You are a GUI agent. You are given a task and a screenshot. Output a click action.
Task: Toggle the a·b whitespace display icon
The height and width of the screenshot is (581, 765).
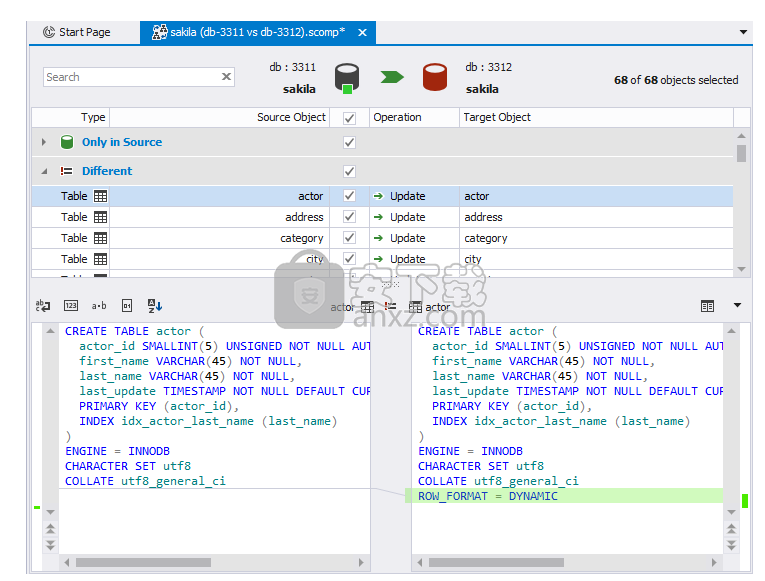pyautogui.click(x=99, y=306)
